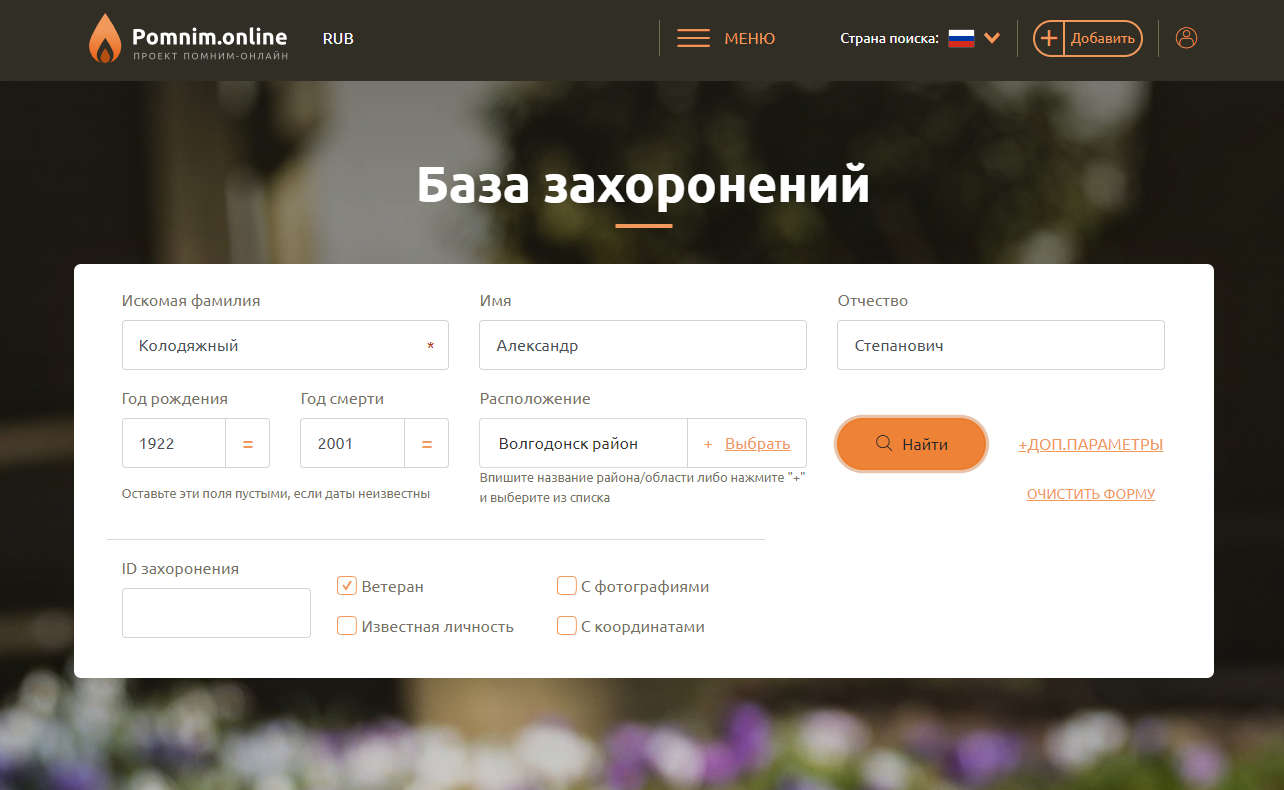
Task: Click the Pomnim.online flame logo
Action: (x=104, y=40)
